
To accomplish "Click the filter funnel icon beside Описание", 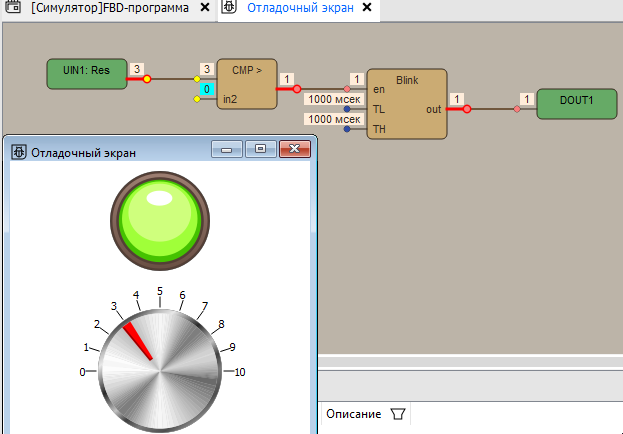I will point(398,413).
